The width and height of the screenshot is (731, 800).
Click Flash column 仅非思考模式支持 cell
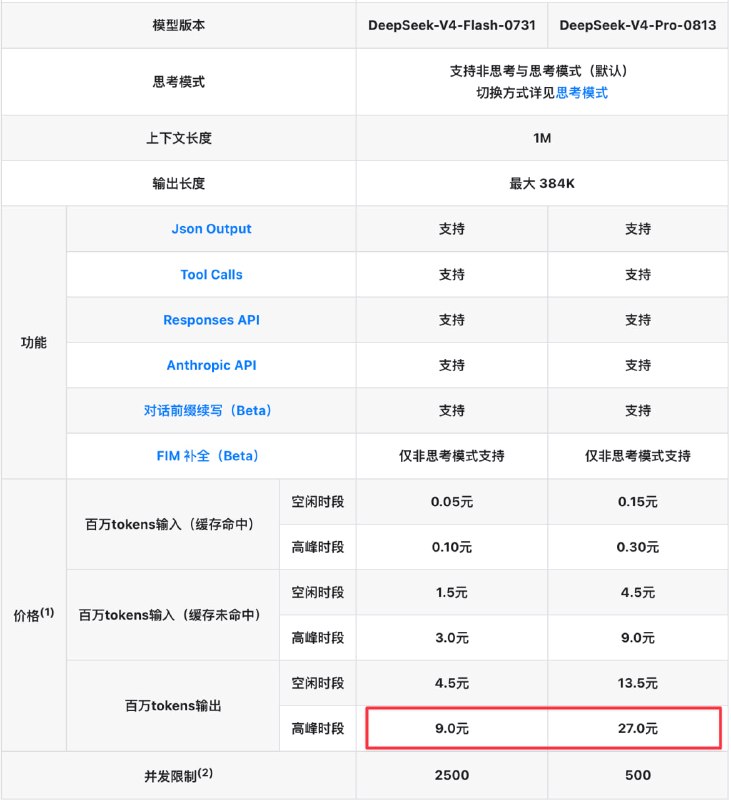(x=451, y=456)
